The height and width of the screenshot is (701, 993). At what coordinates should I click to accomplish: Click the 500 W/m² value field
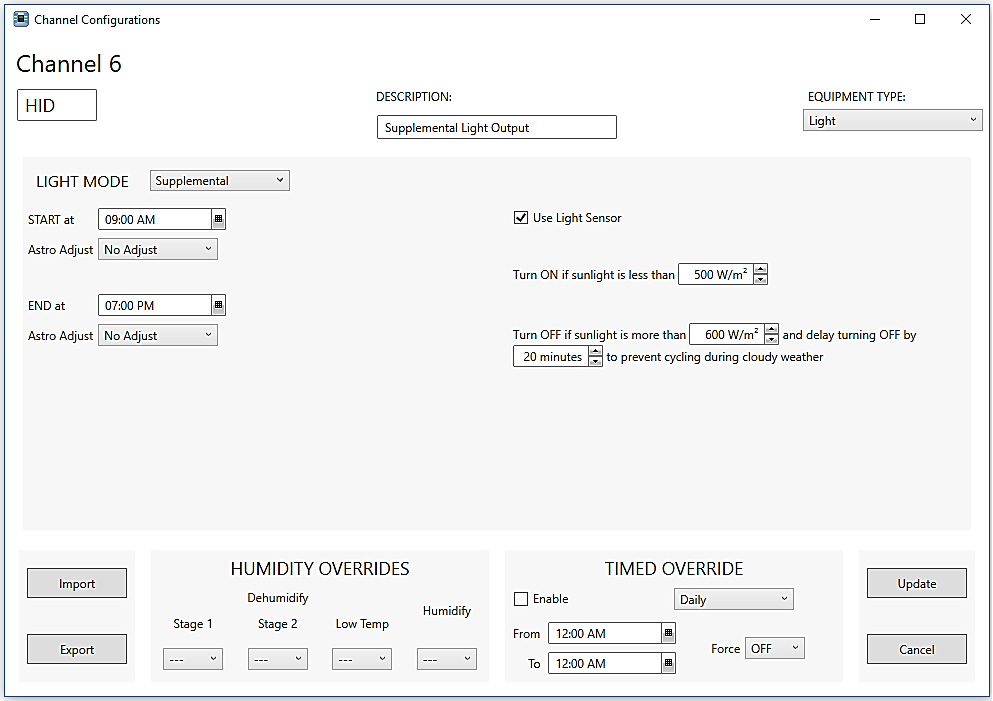[x=716, y=274]
